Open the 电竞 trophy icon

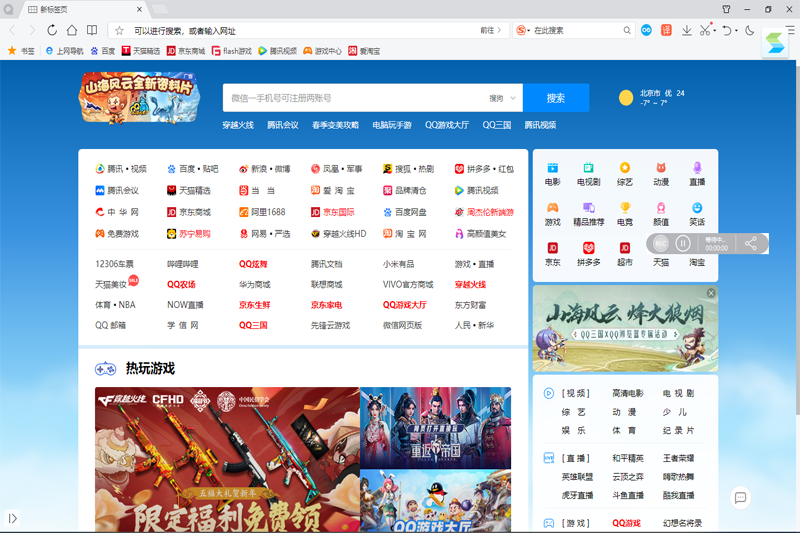point(625,214)
